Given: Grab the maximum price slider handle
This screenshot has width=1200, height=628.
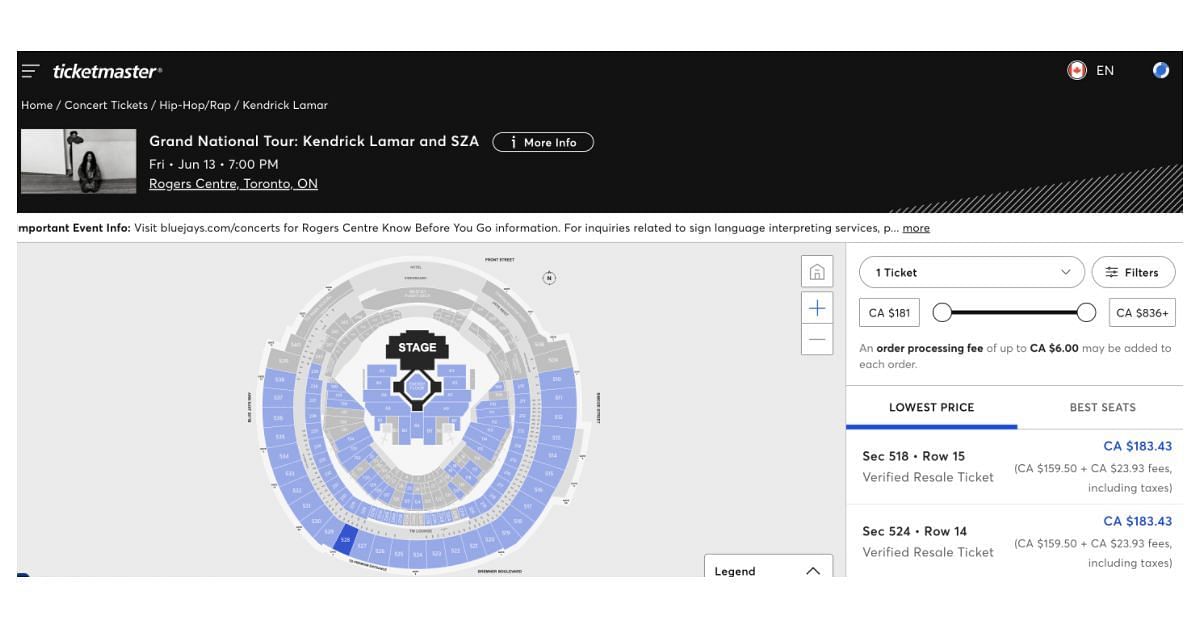Looking at the screenshot, I should 1086,313.
